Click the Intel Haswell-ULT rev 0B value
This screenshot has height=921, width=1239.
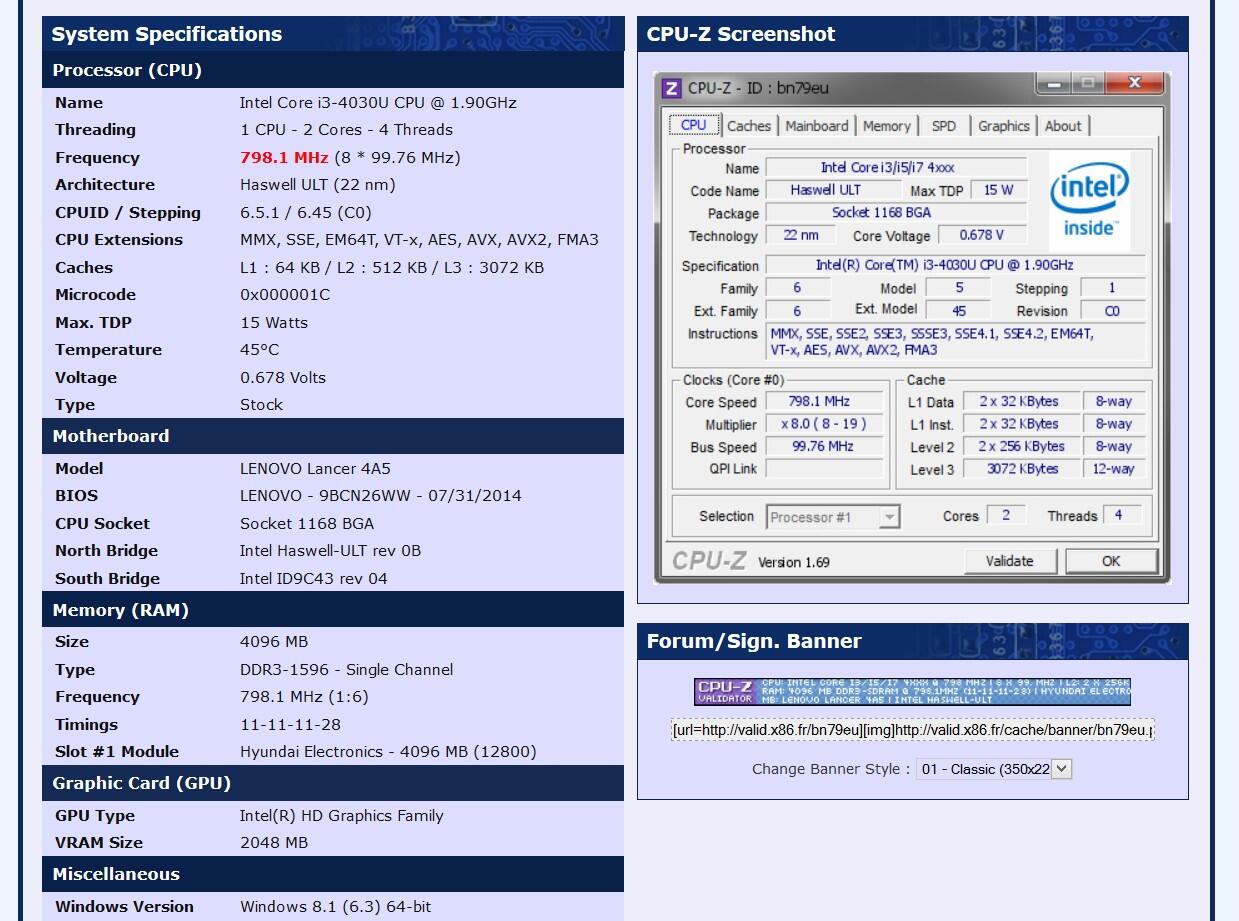coord(331,551)
